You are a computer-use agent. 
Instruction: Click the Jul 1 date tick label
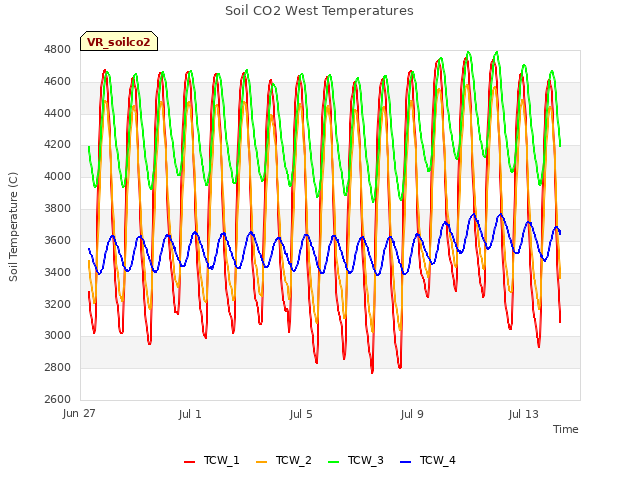(190, 414)
